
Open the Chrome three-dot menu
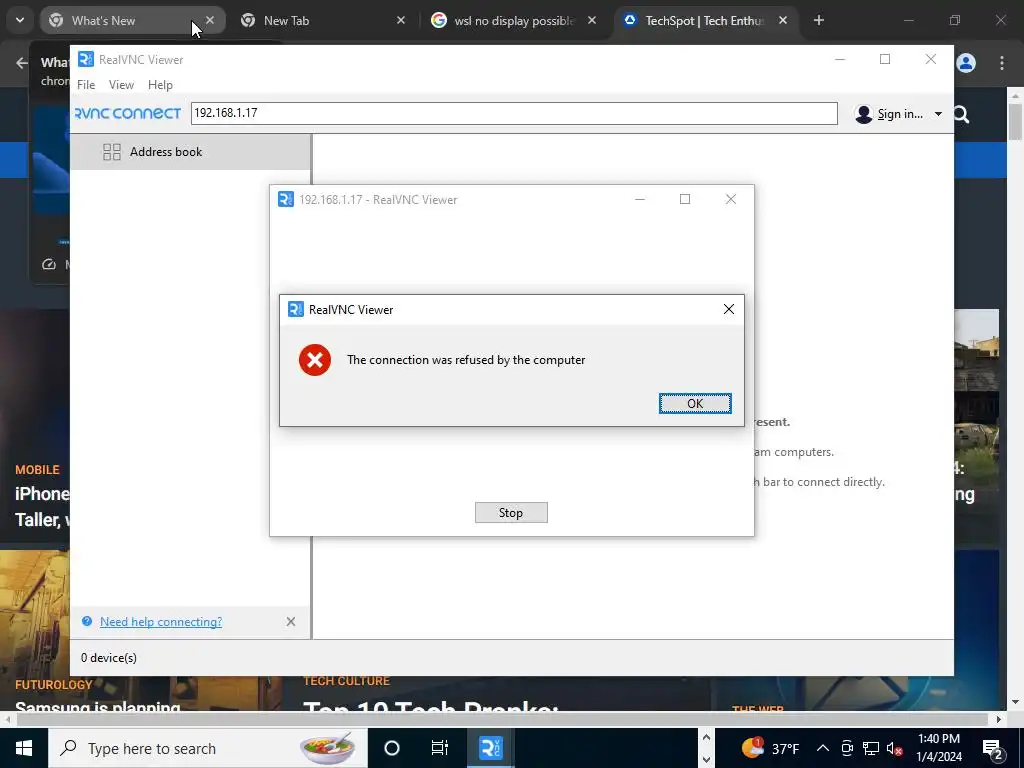click(x=1002, y=63)
